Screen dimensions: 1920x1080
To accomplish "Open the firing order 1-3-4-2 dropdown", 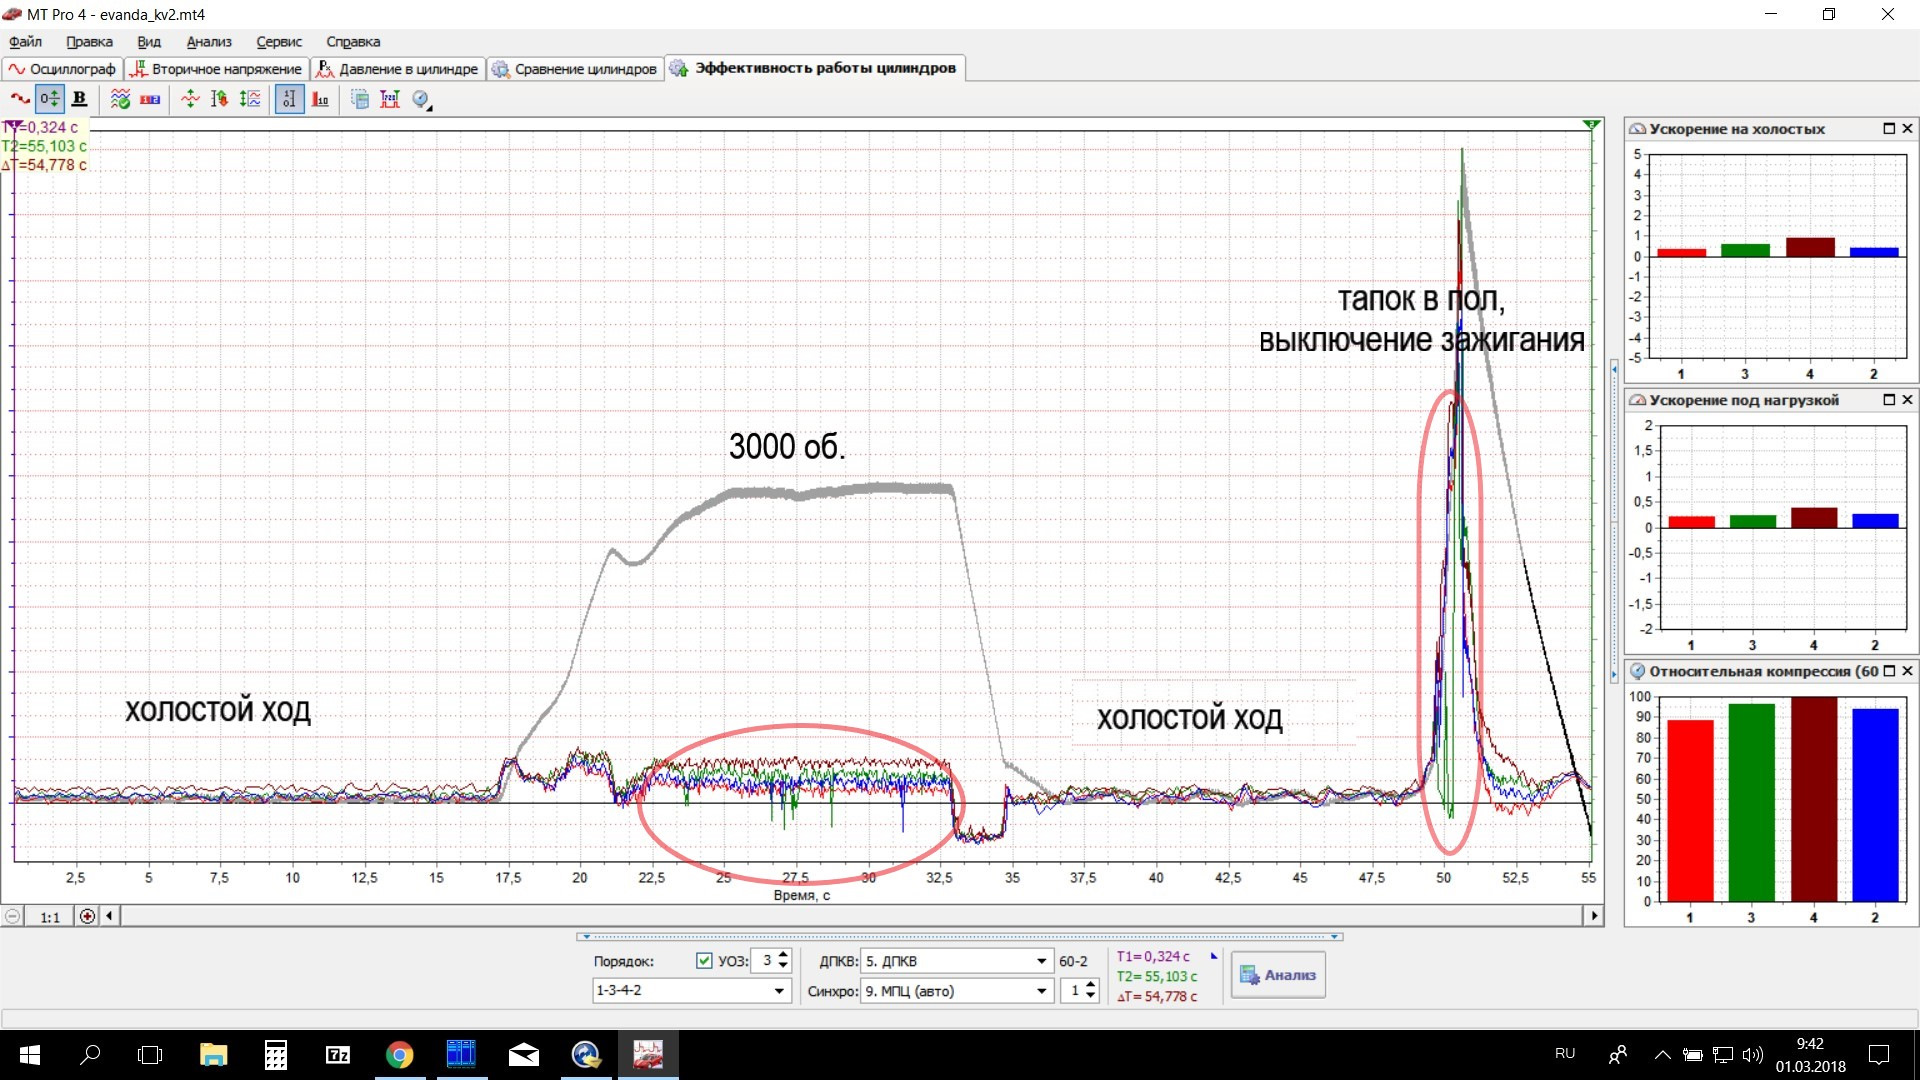I will click(x=779, y=991).
